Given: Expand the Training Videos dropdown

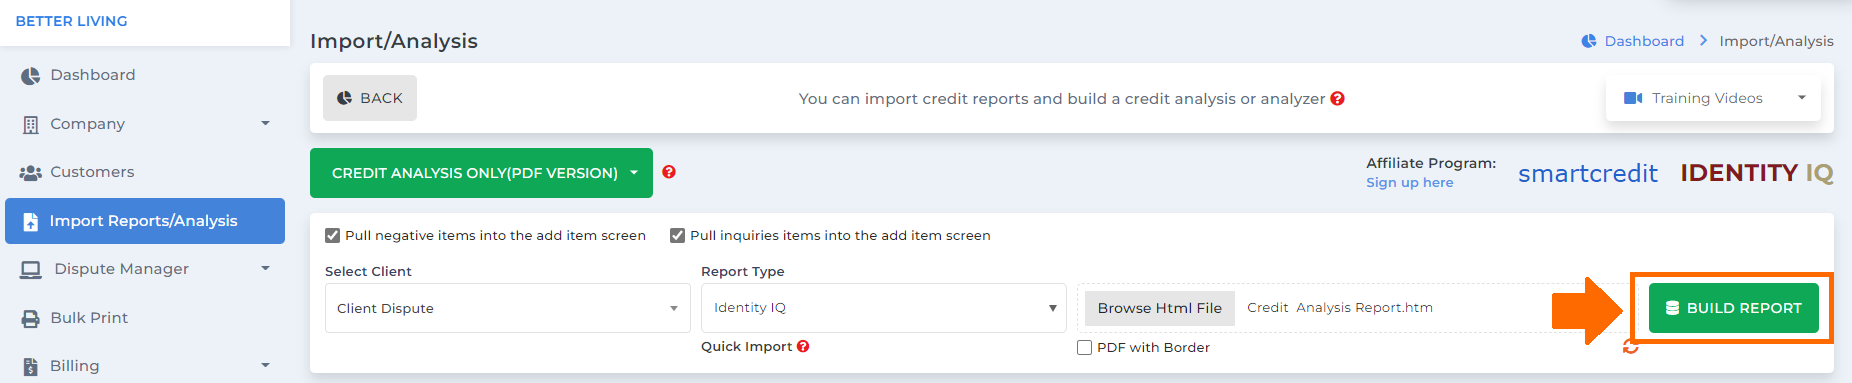Looking at the screenshot, I should click(1713, 98).
